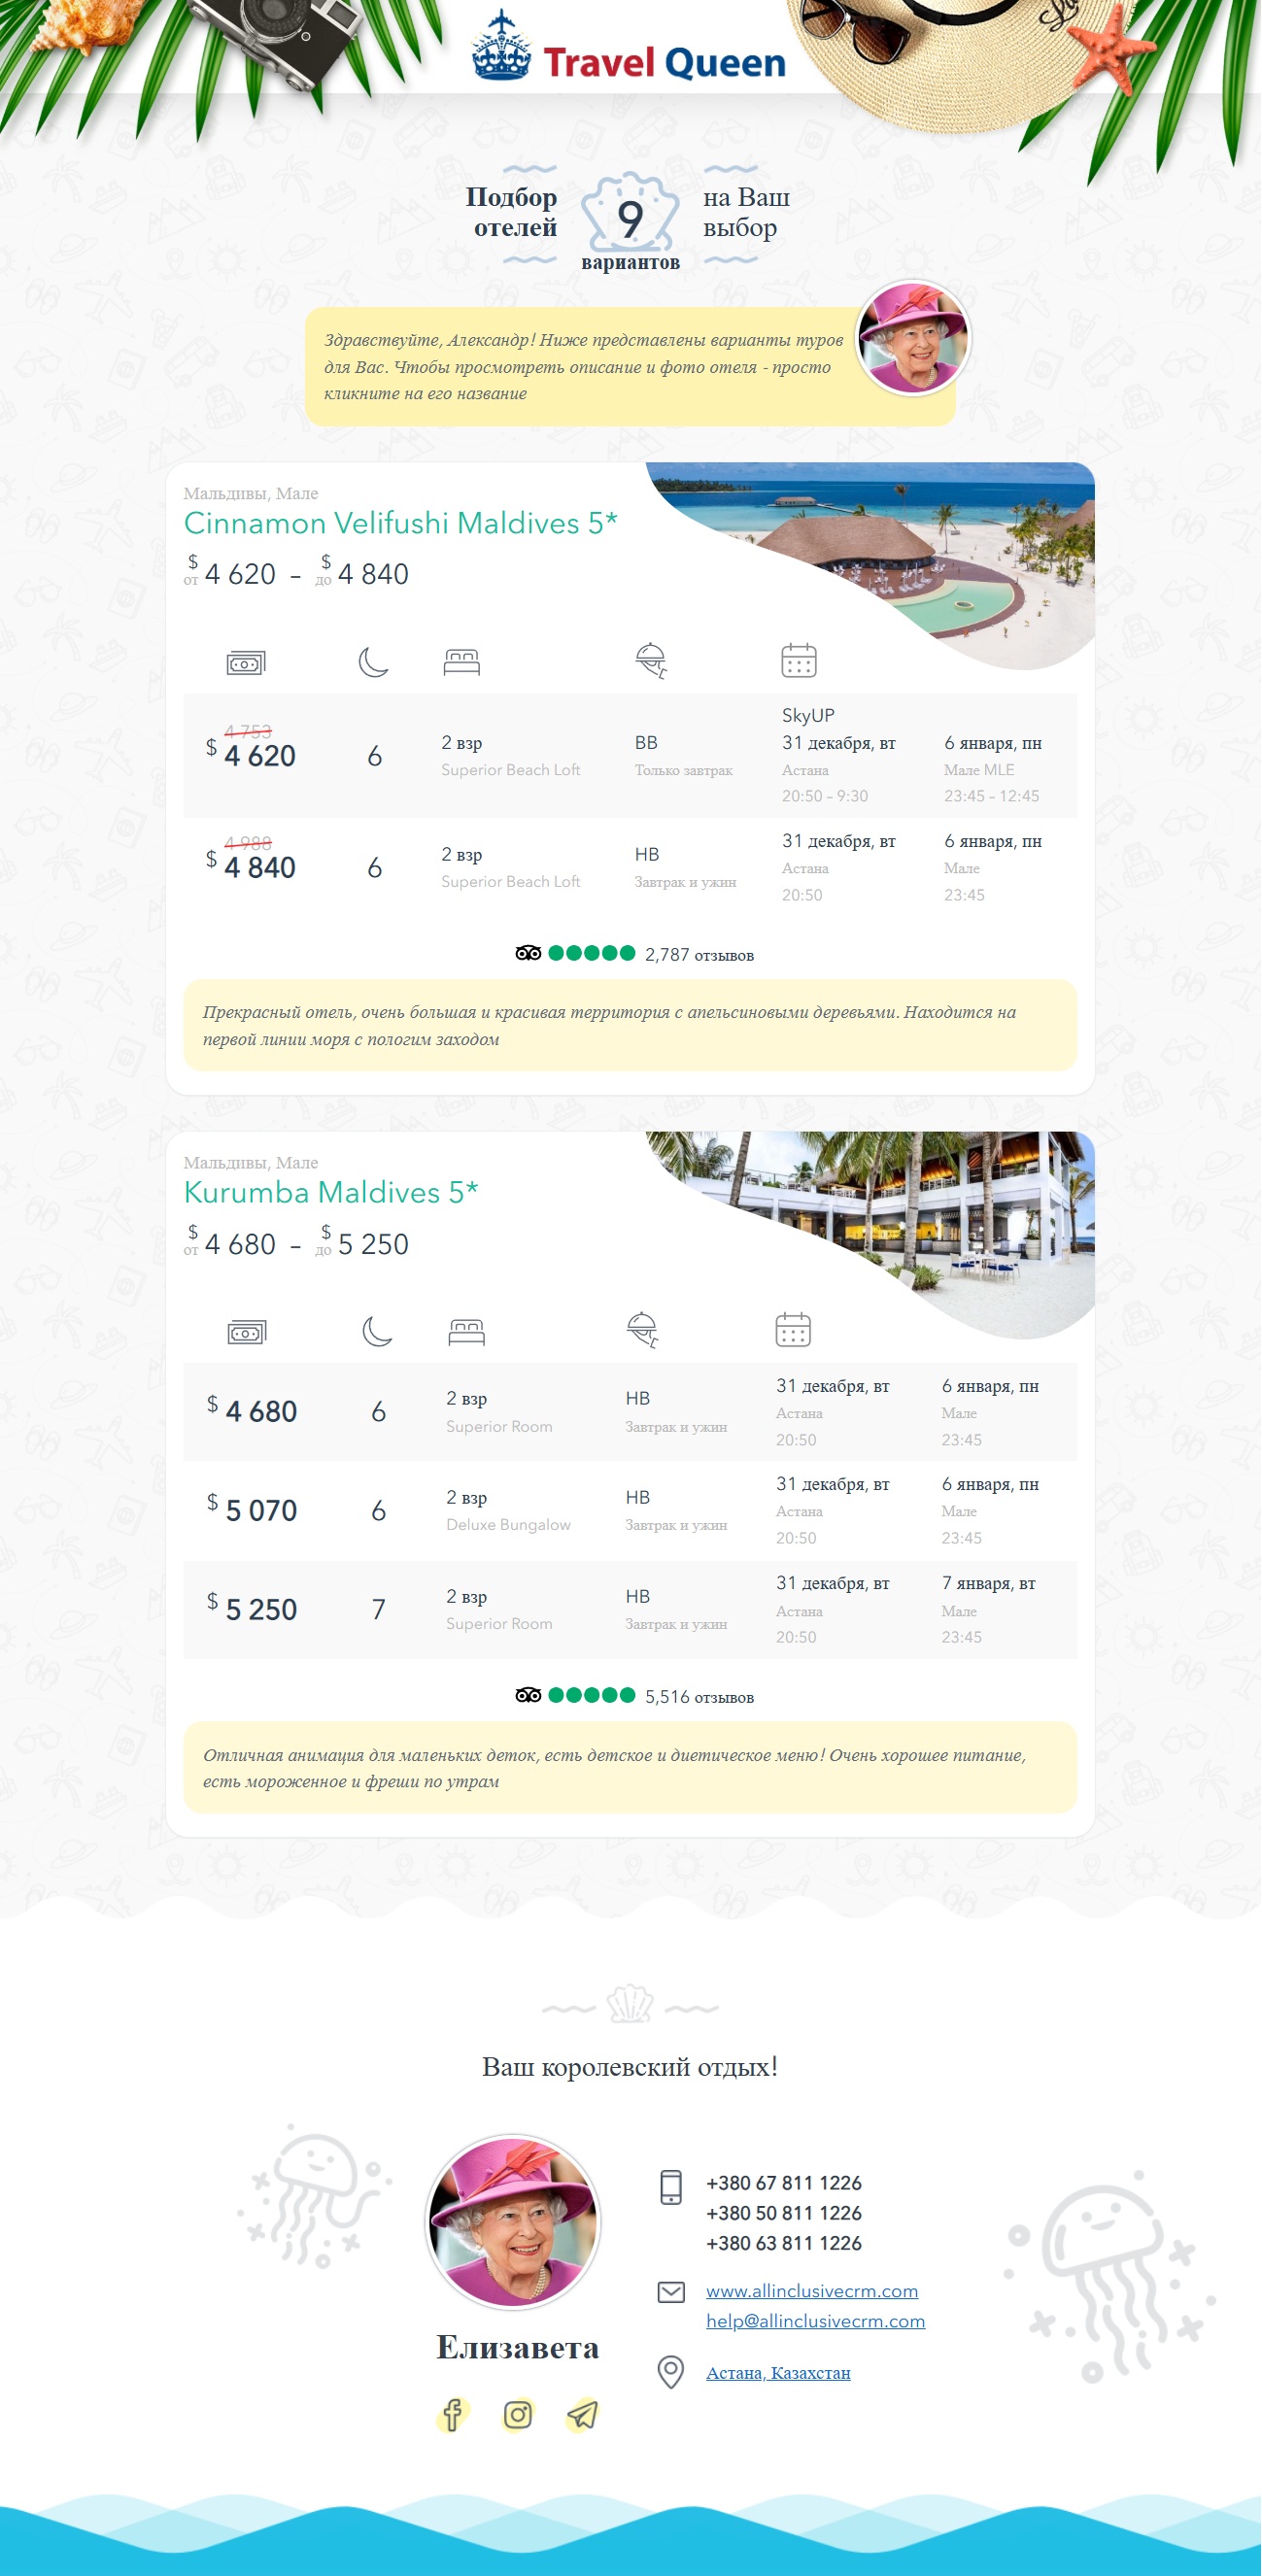Click the envelope icon near email address
This screenshot has height=2576, width=1262.
pyautogui.click(x=671, y=2292)
